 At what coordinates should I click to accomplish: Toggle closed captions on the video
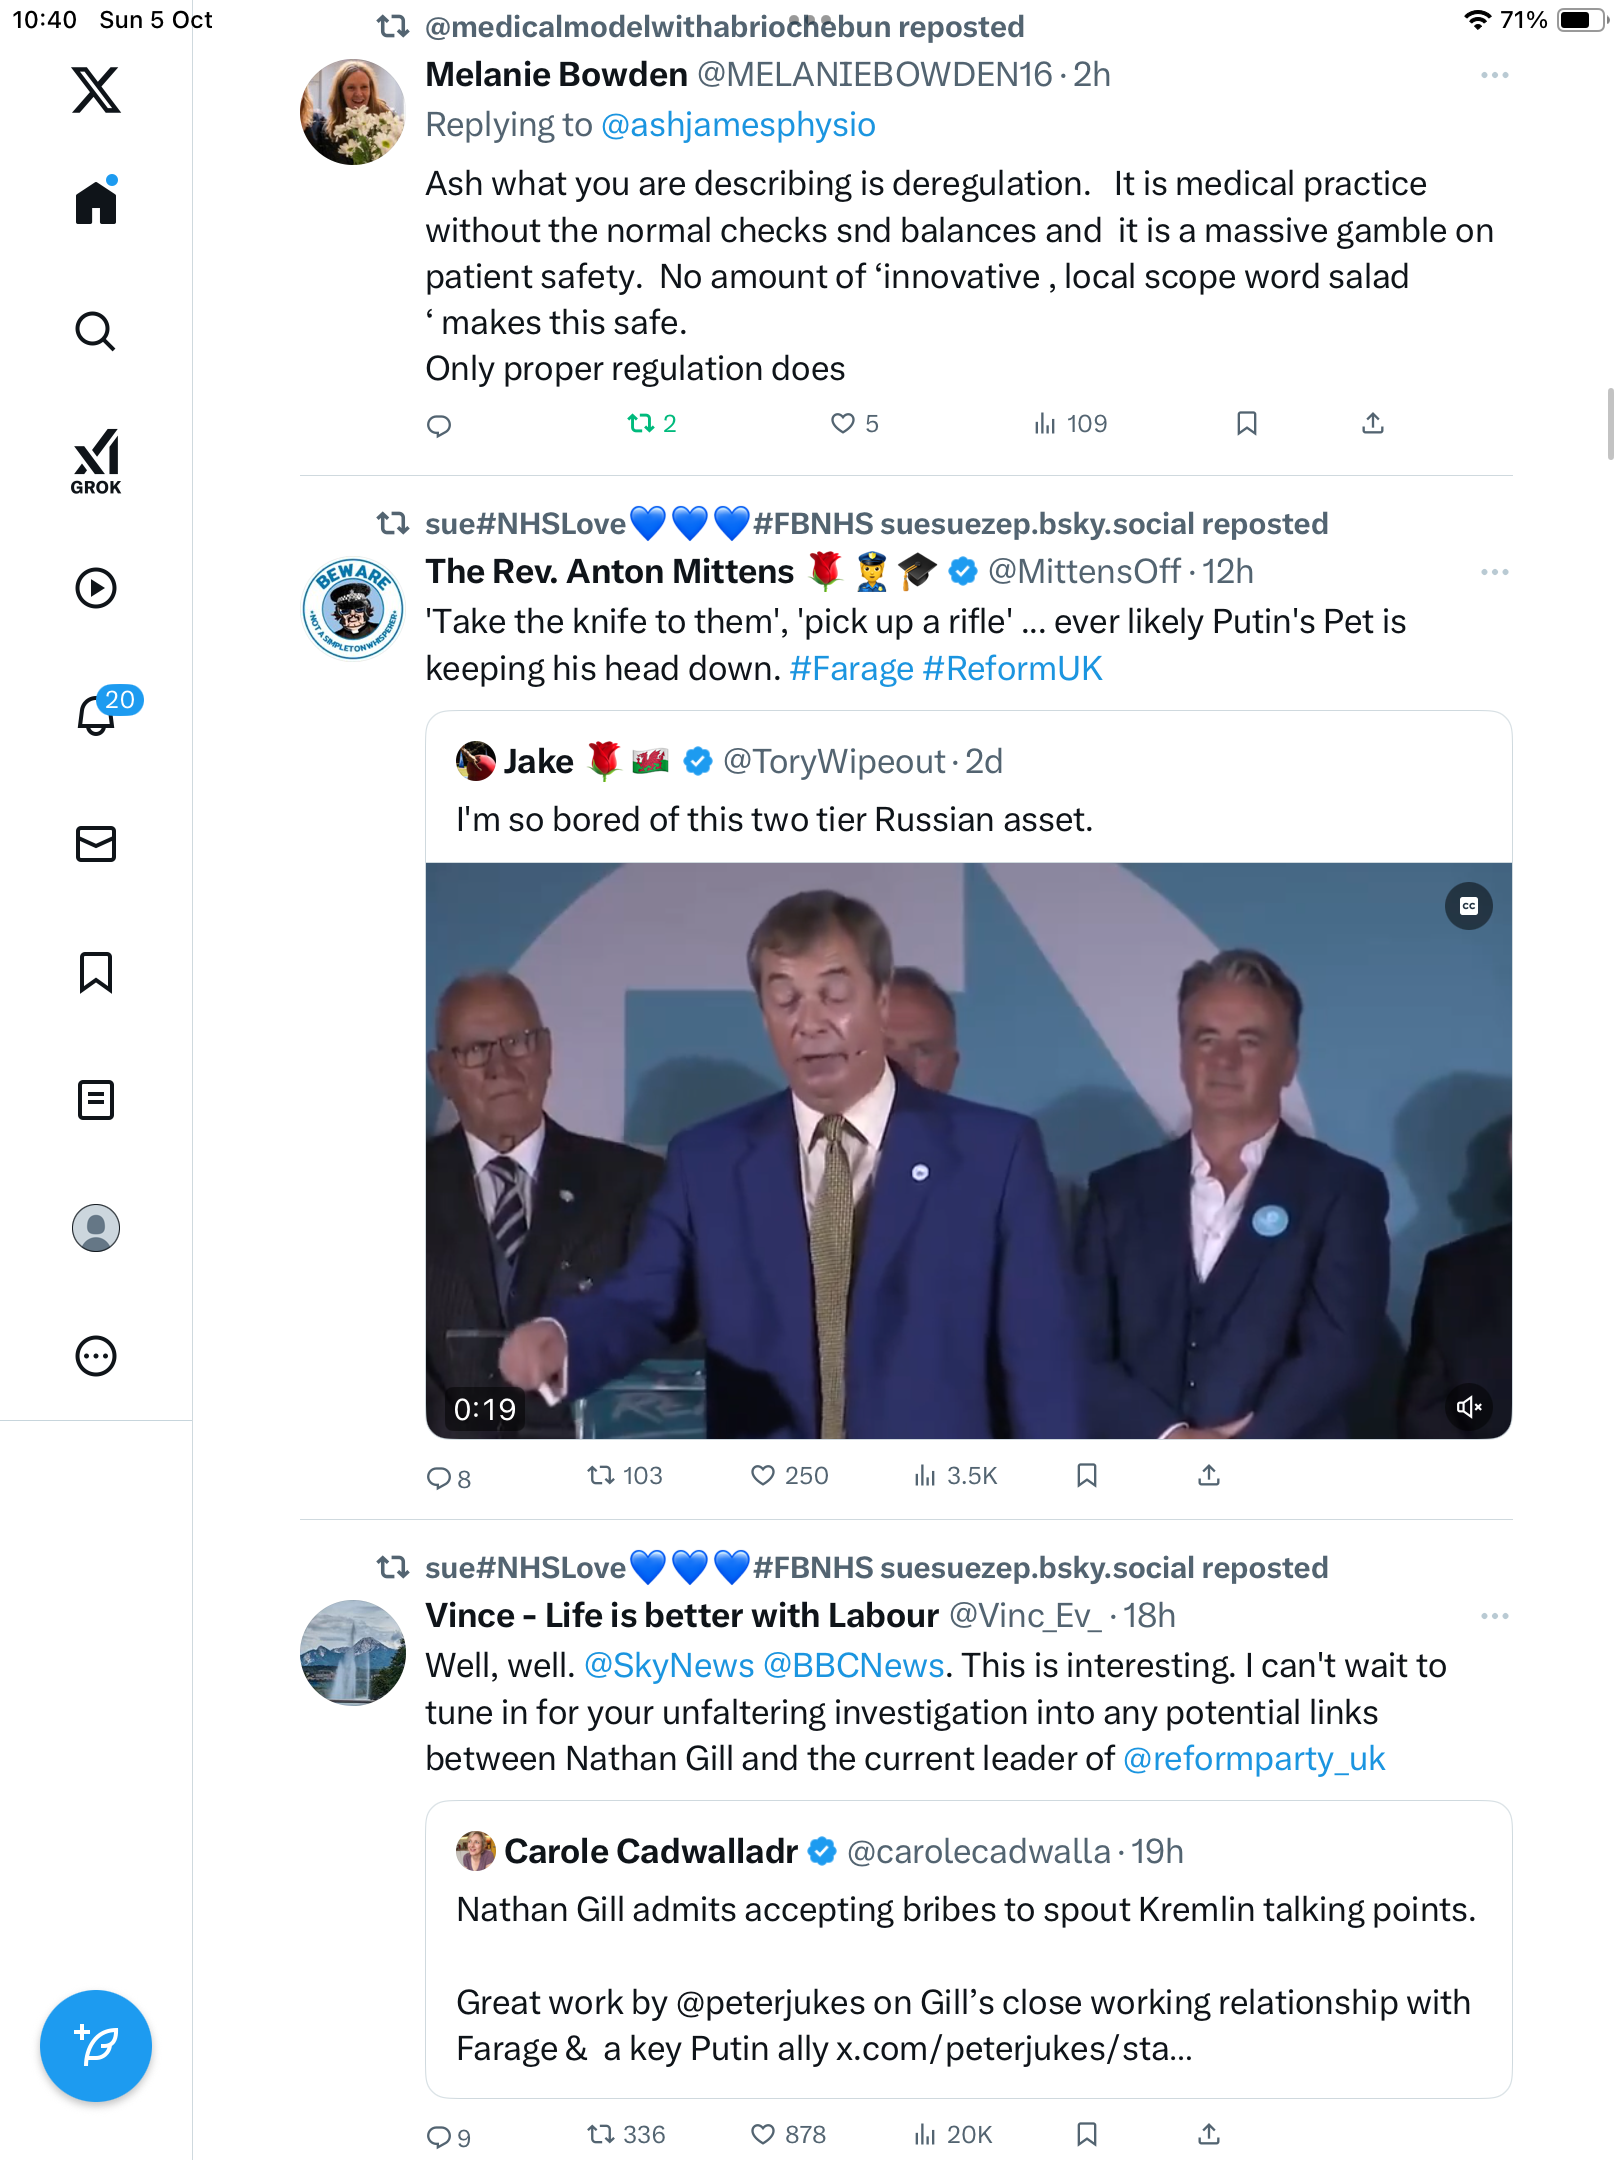[1468, 906]
